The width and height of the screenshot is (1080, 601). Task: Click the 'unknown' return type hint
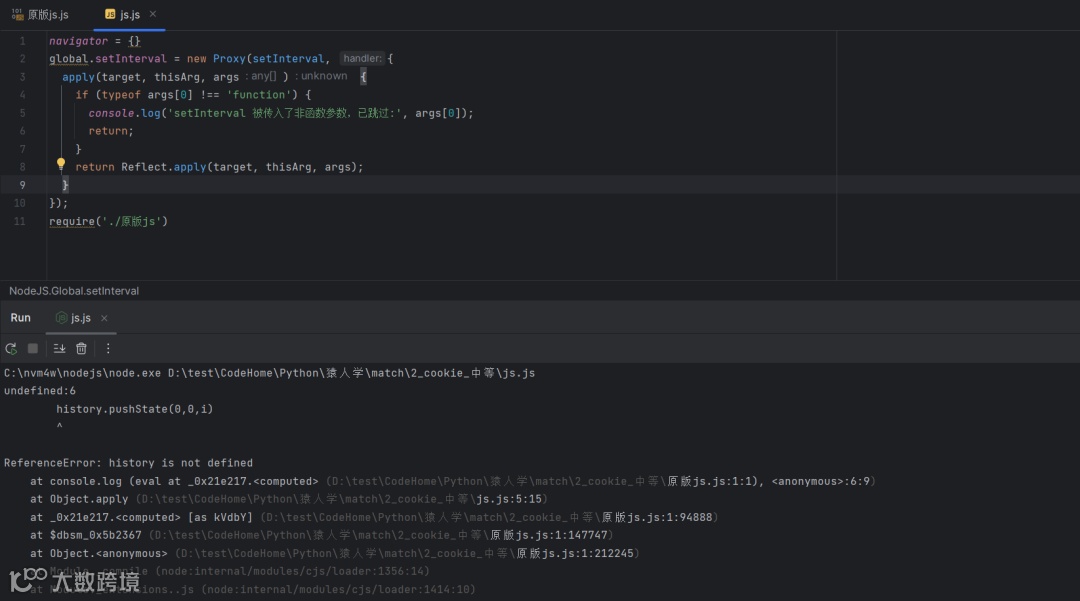324,76
